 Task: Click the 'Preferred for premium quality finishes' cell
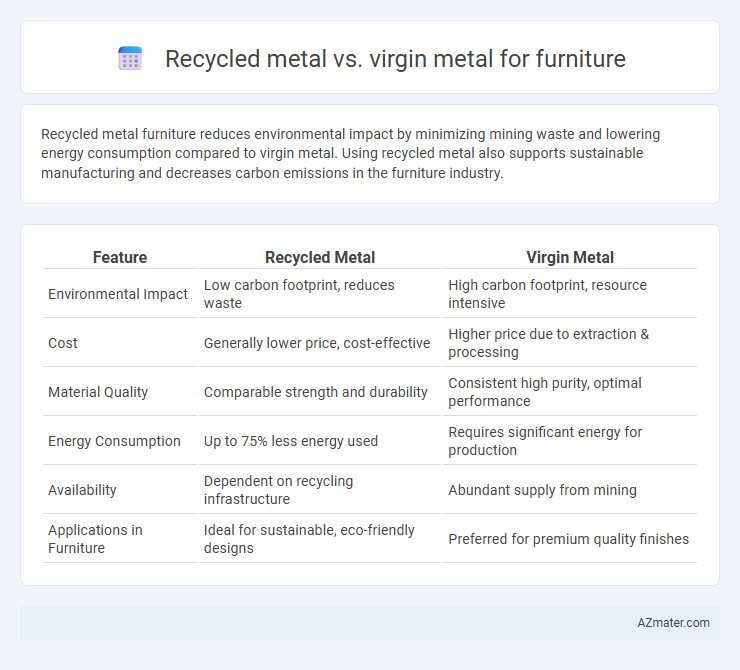pyautogui.click(x=570, y=539)
